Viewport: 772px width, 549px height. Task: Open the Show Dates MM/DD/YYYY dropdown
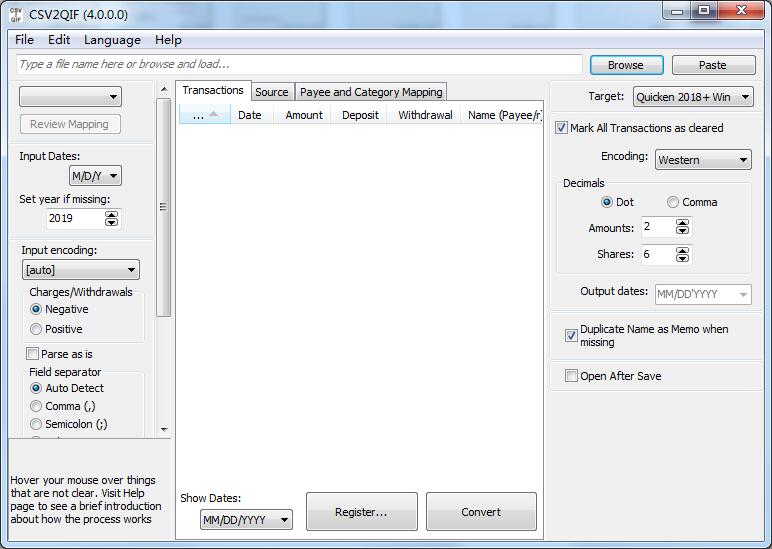pyautogui.click(x=246, y=520)
